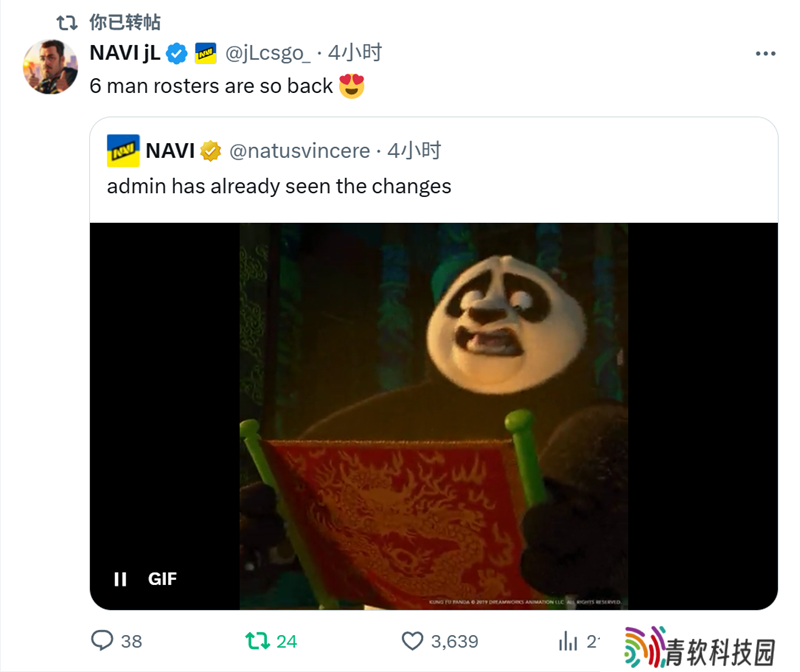Click the reply comment bubble icon
The width and height of the screenshot is (800, 672).
102,640
